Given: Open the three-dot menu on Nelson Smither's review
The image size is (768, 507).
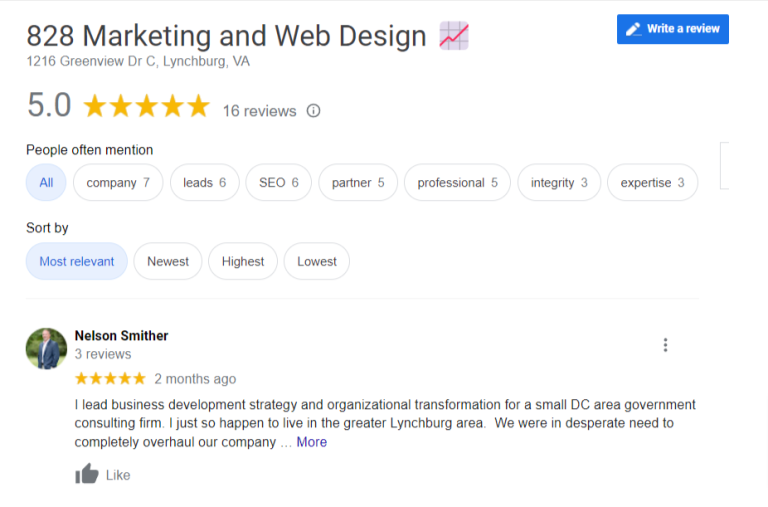Looking at the screenshot, I should coord(665,345).
